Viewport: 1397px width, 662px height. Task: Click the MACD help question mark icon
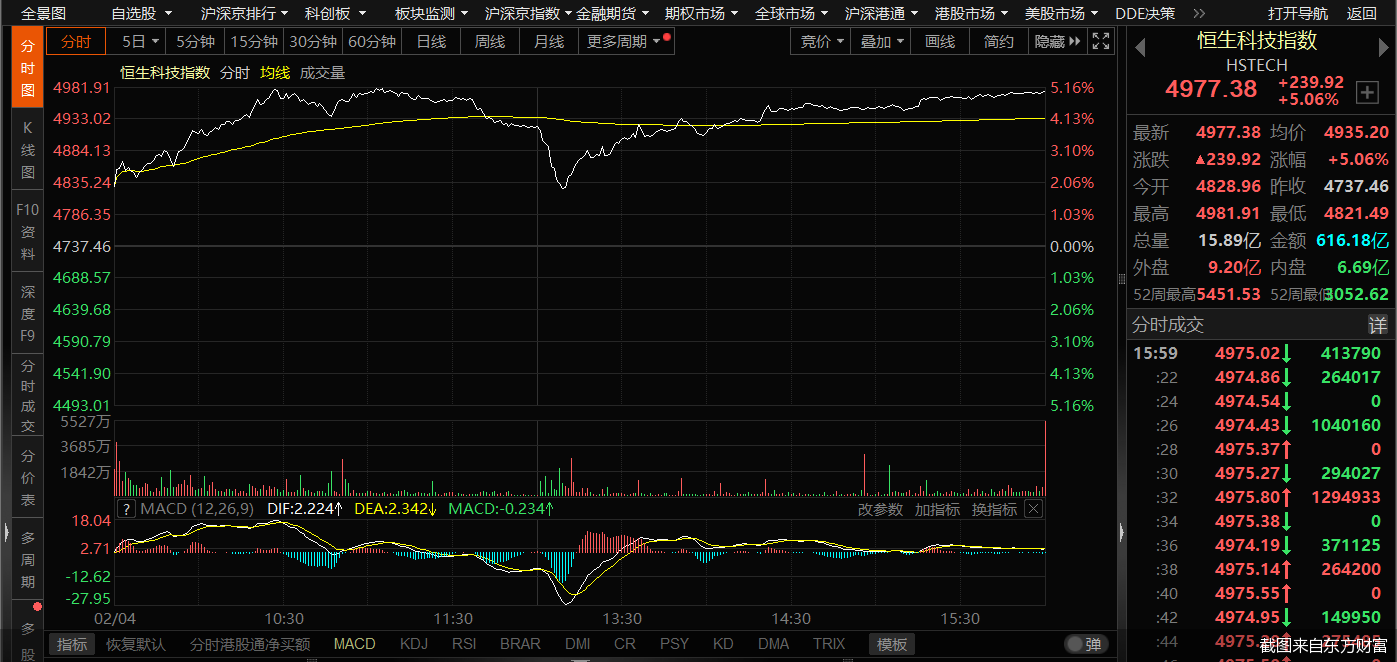[x=126, y=509]
